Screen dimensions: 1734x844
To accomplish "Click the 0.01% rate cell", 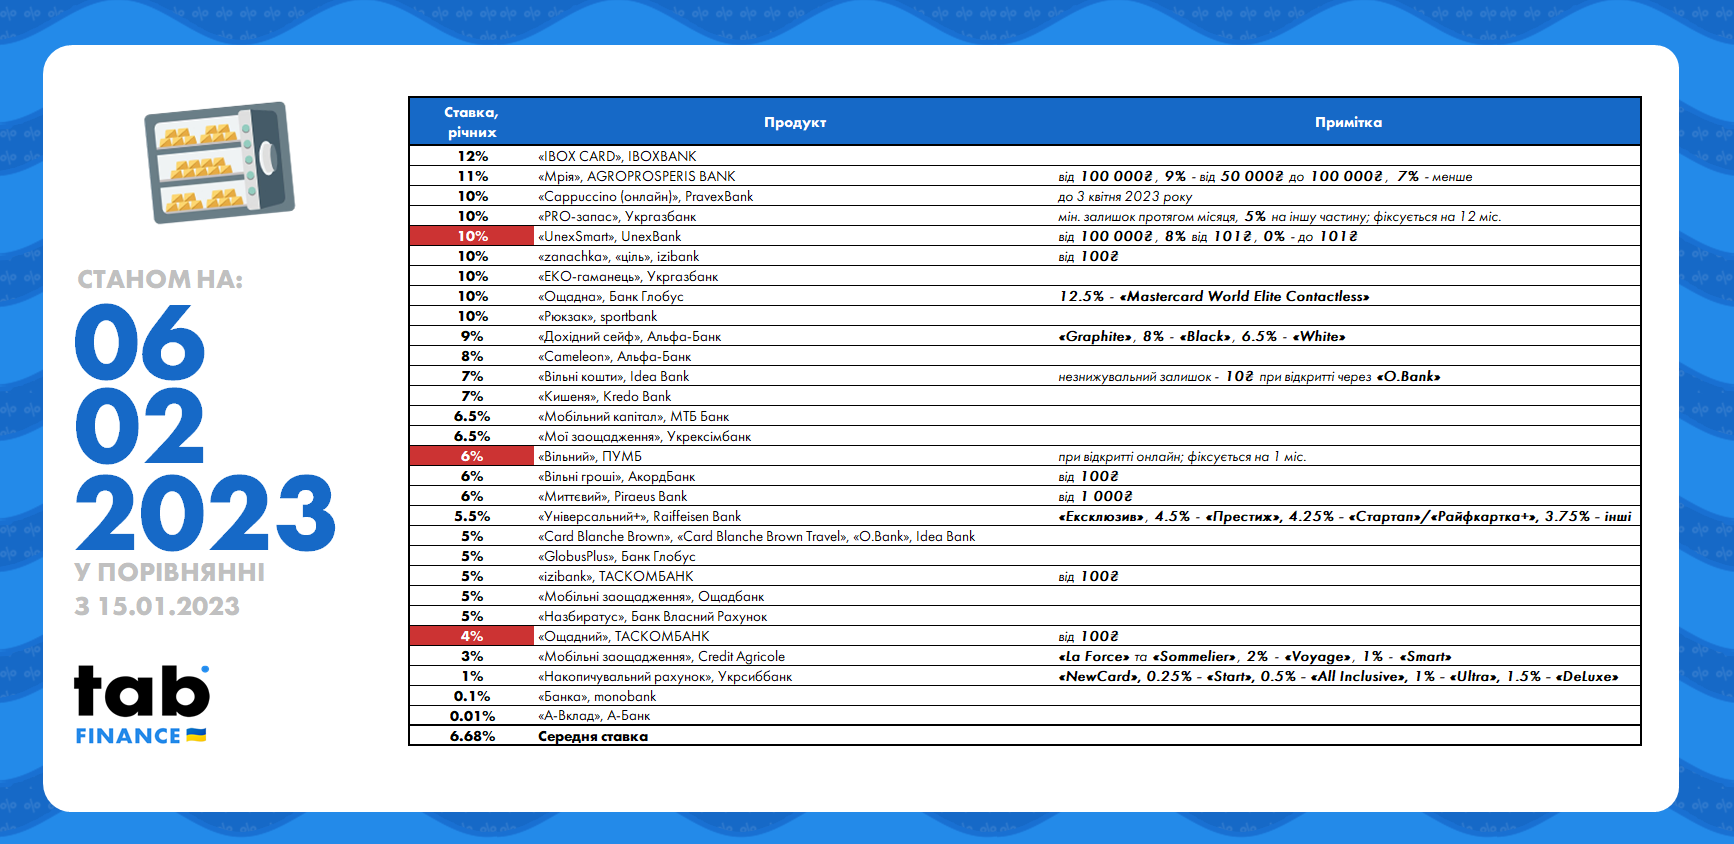I will click(472, 716).
